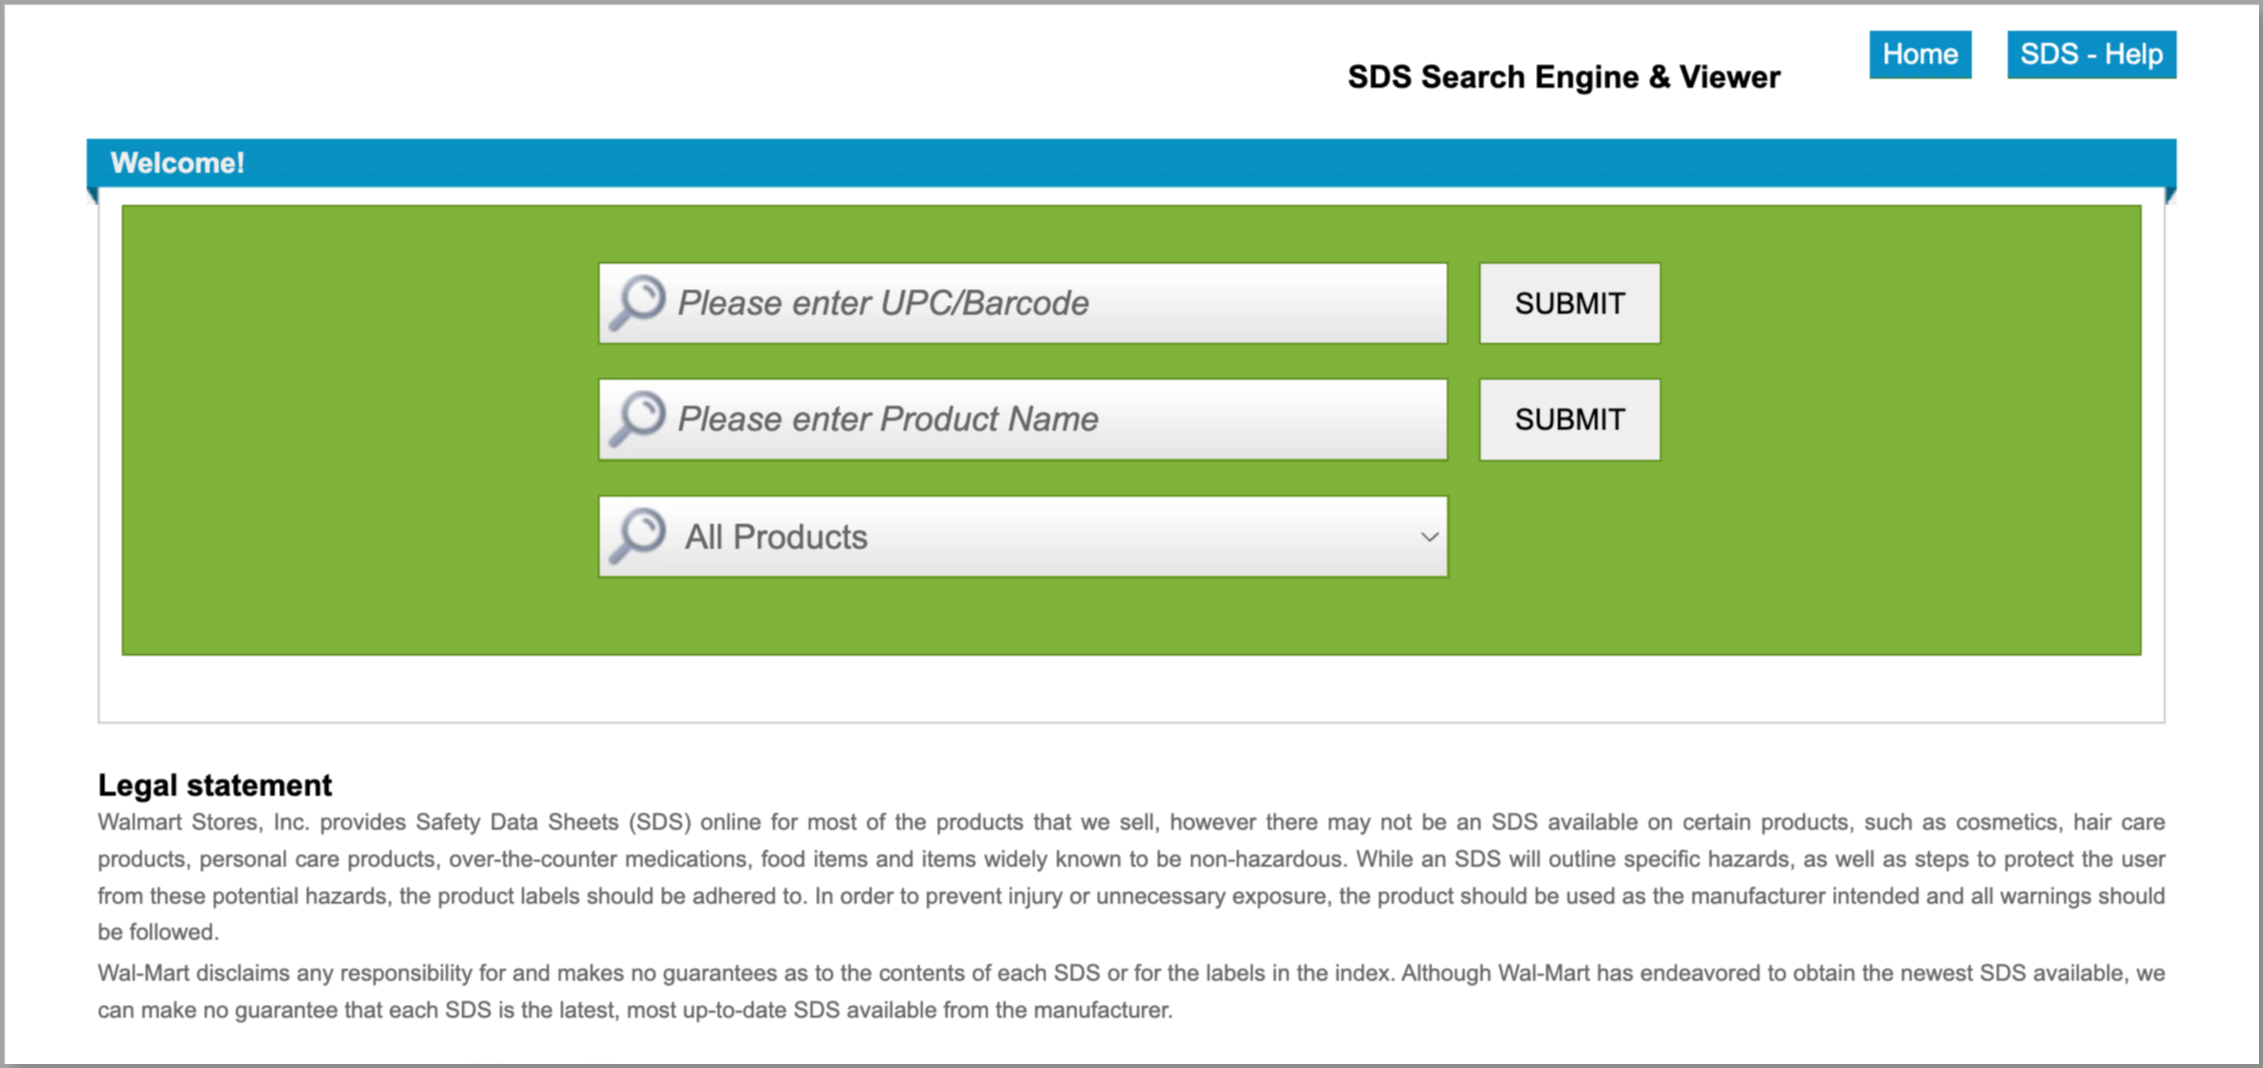Click the magnifier icon beside All Products
The image size is (2263, 1068).
click(x=637, y=535)
